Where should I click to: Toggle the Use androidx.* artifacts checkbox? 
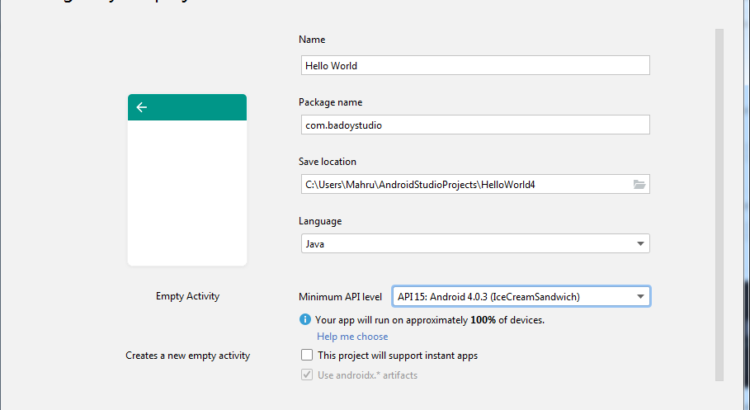(x=307, y=375)
